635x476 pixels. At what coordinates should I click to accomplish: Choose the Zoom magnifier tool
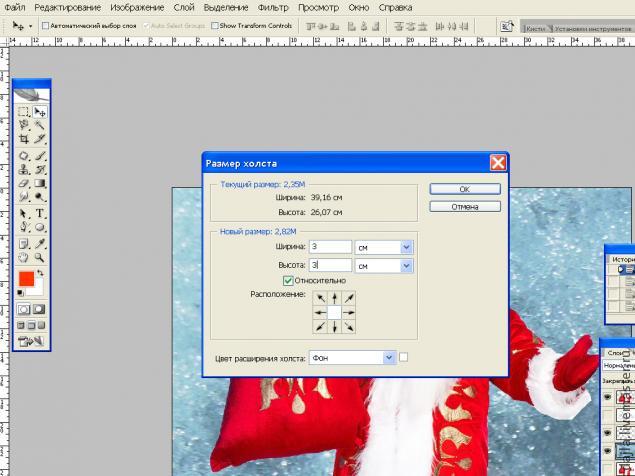click(x=40, y=256)
